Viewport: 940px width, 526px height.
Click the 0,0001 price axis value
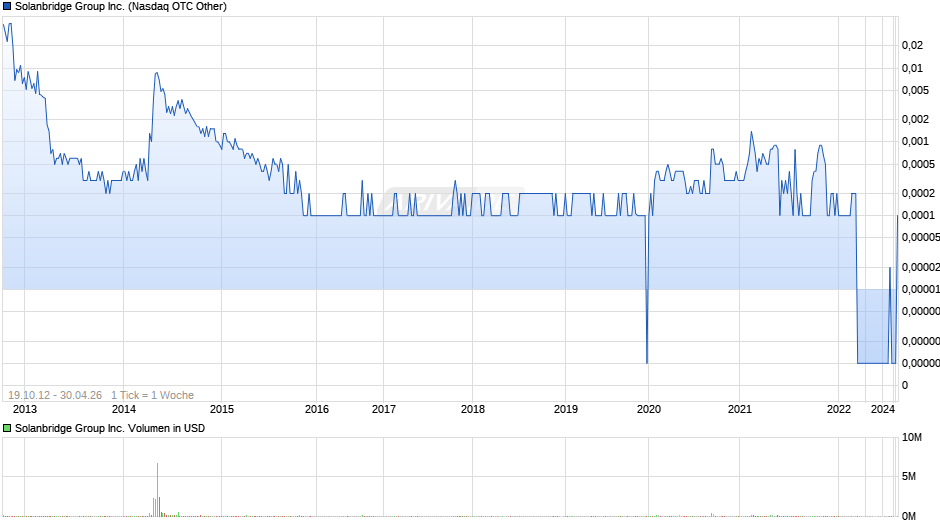pos(918,215)
